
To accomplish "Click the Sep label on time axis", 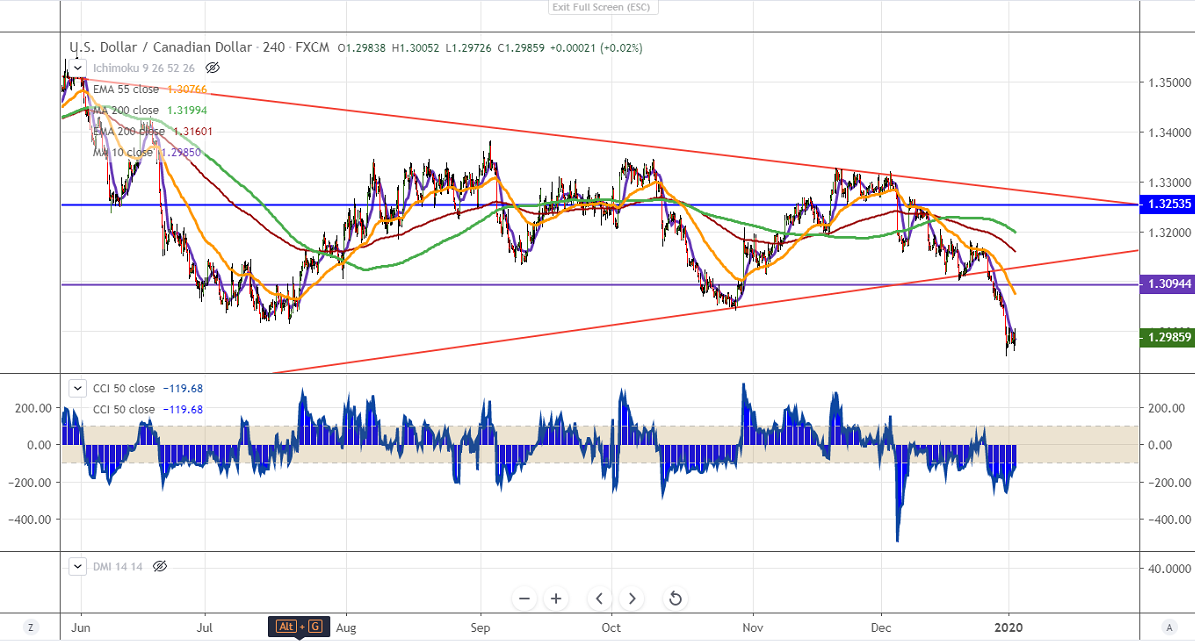I will (x=480, y=628).
